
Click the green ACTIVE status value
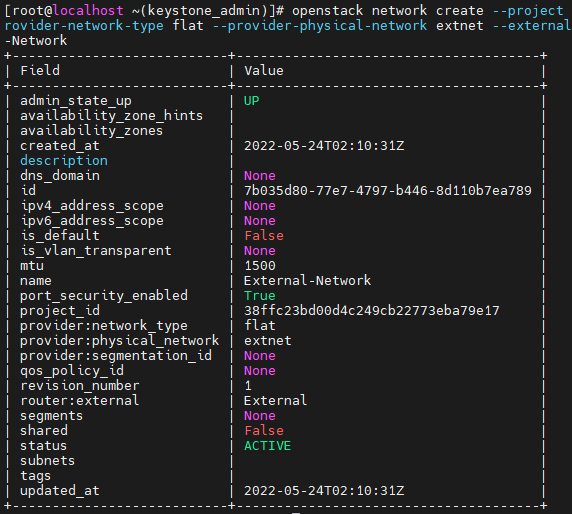click(267, 445)
